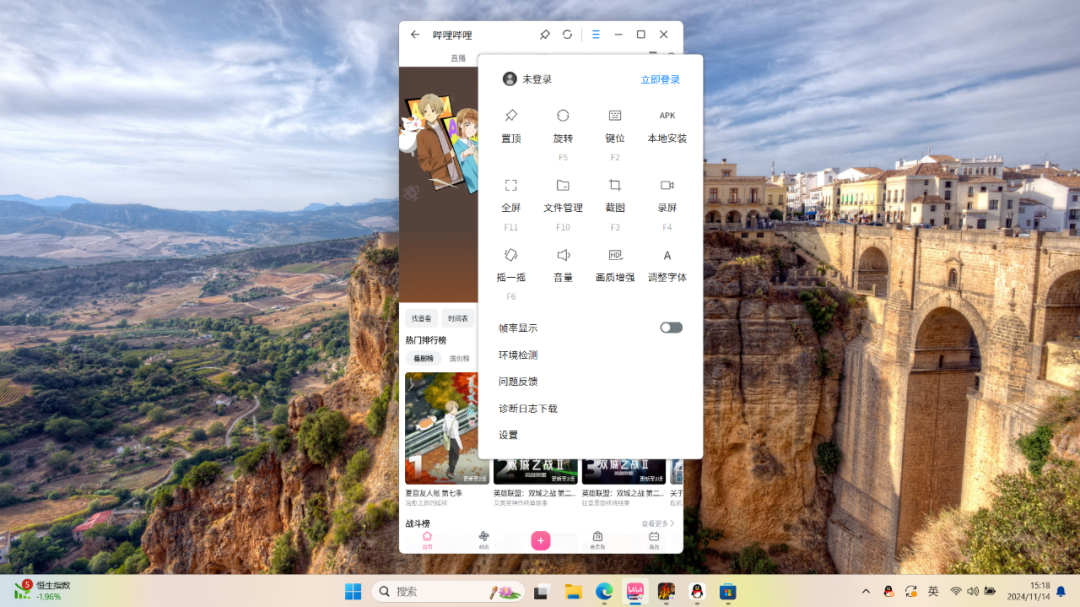This screenshot has height=607, width=1080.
Task: Open the Windows Start menu
Action: tap(353, 591)
